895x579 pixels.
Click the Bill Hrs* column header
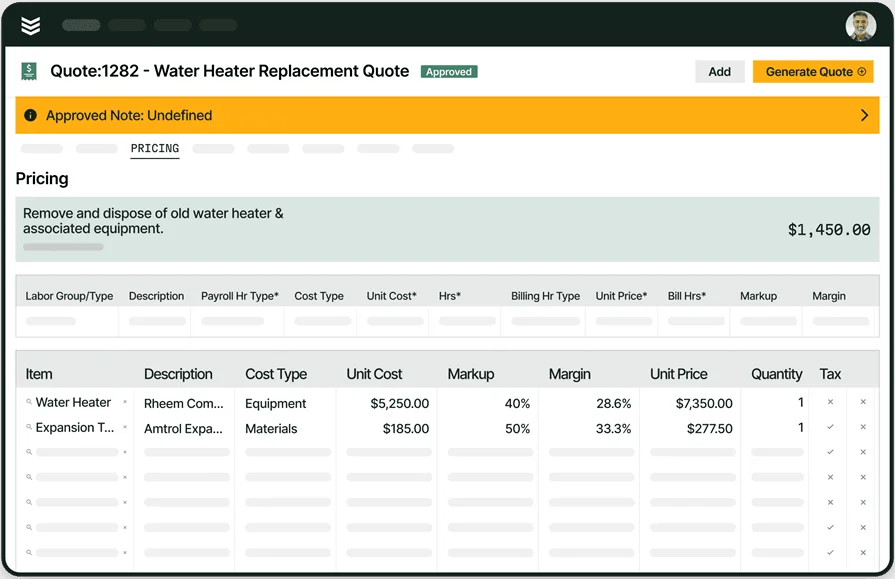[x=687, y=296]
